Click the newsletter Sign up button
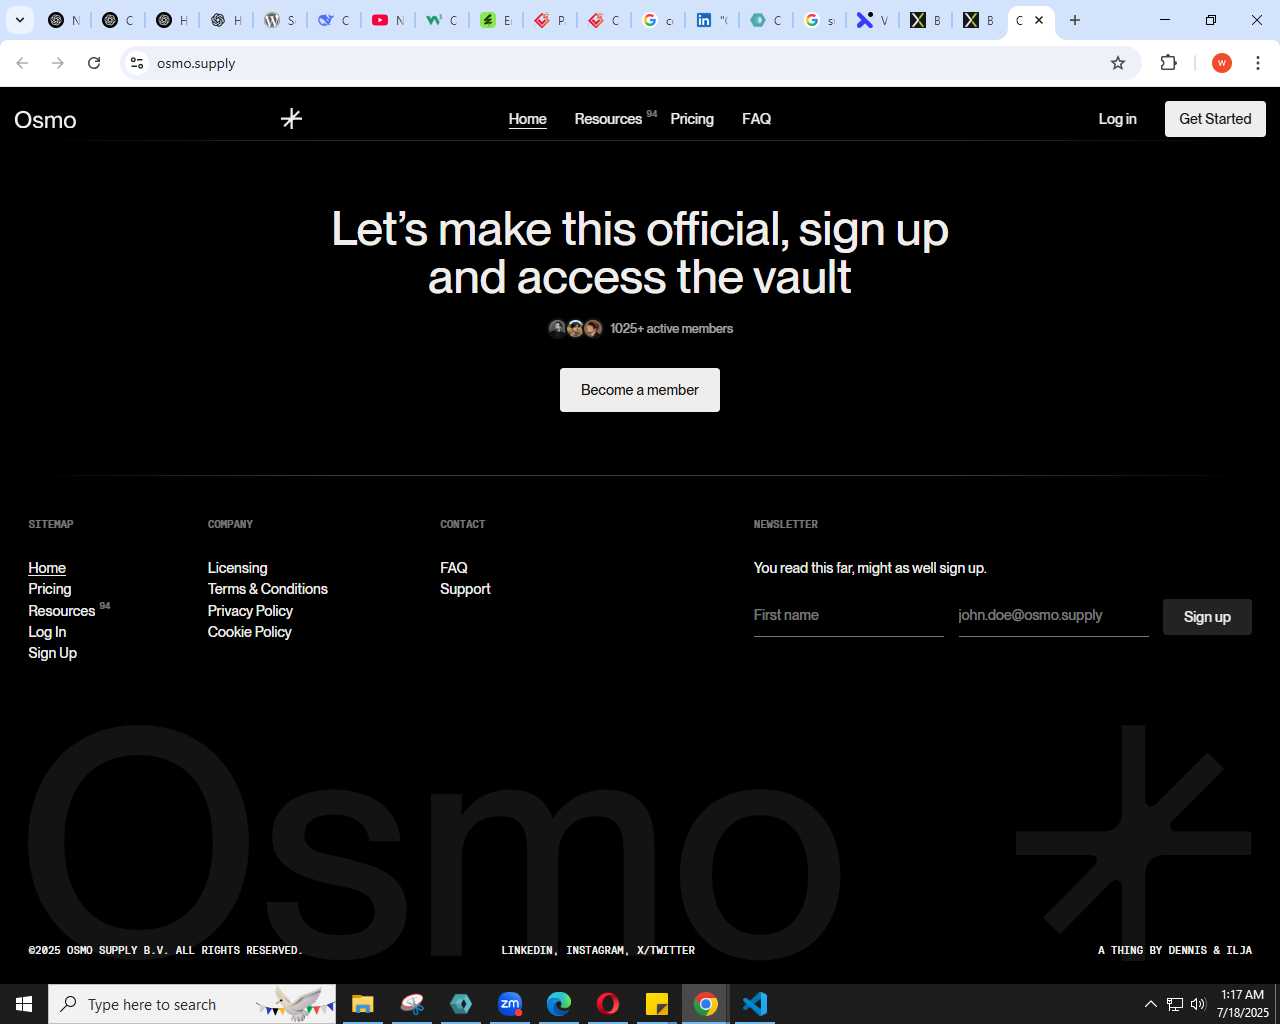1280x1024 pixels. pyautogui.click(x=1207, y=617)
